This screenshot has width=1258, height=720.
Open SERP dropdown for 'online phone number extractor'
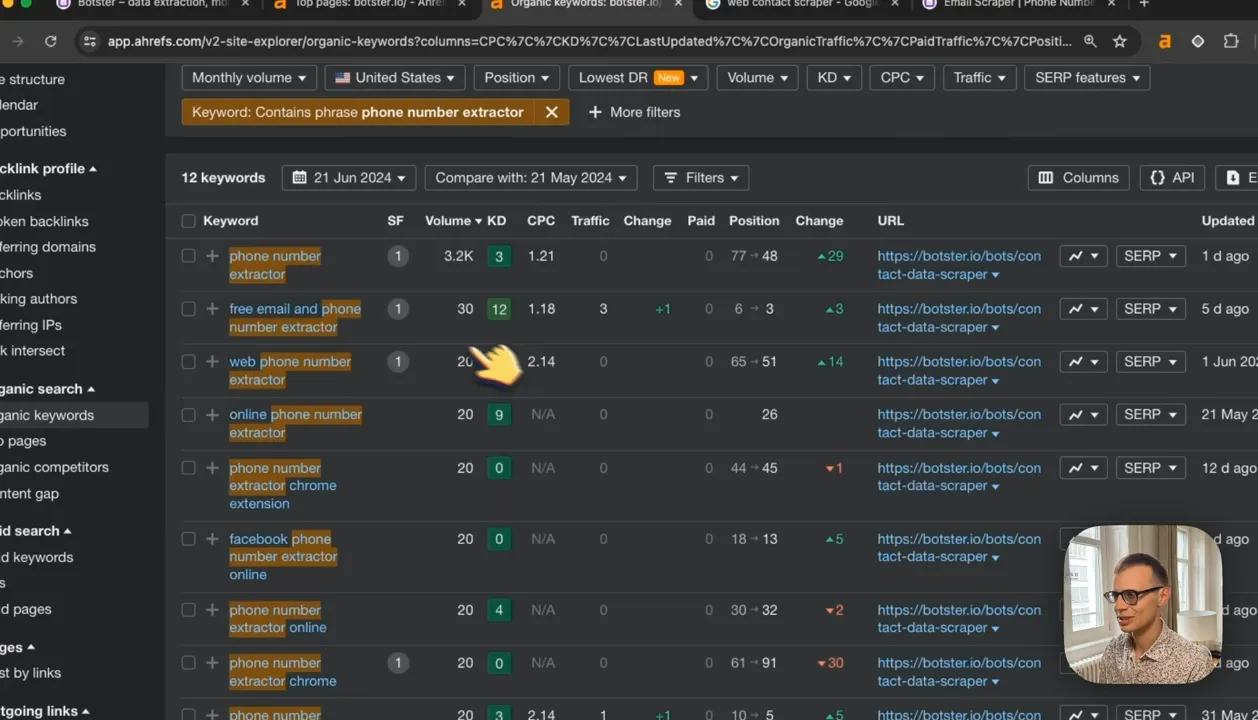1150,415
